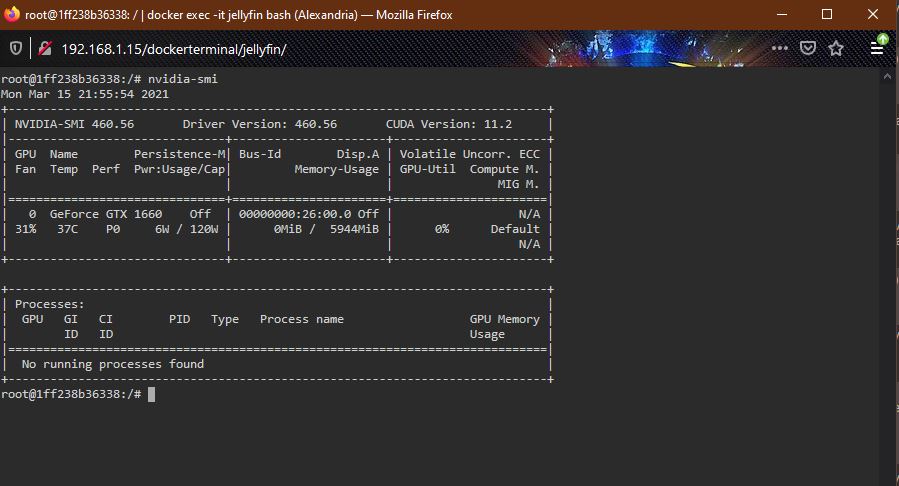Image resolution: width=899 pixels, height=486 pixels.
Task: Click the 'nvidia-smi' command text
Action: click(x=183, y=79)
